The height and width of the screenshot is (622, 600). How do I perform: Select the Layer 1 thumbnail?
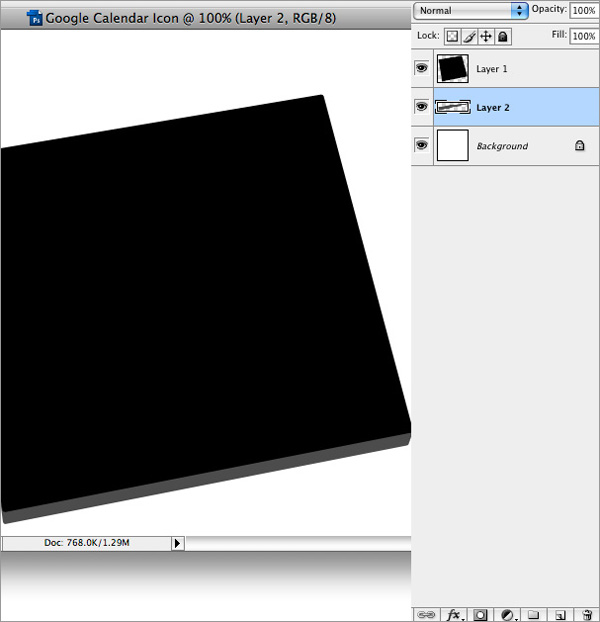tap(452, 69)
